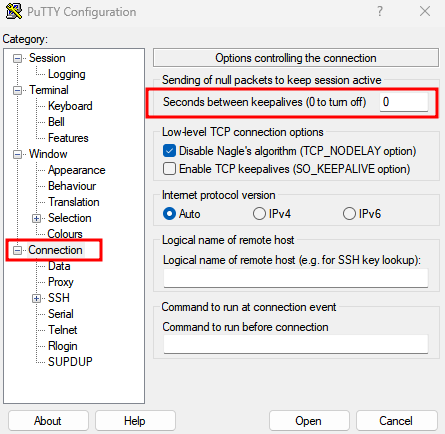
Task: Open the Rlogin category
Action: tap(63, 346)
